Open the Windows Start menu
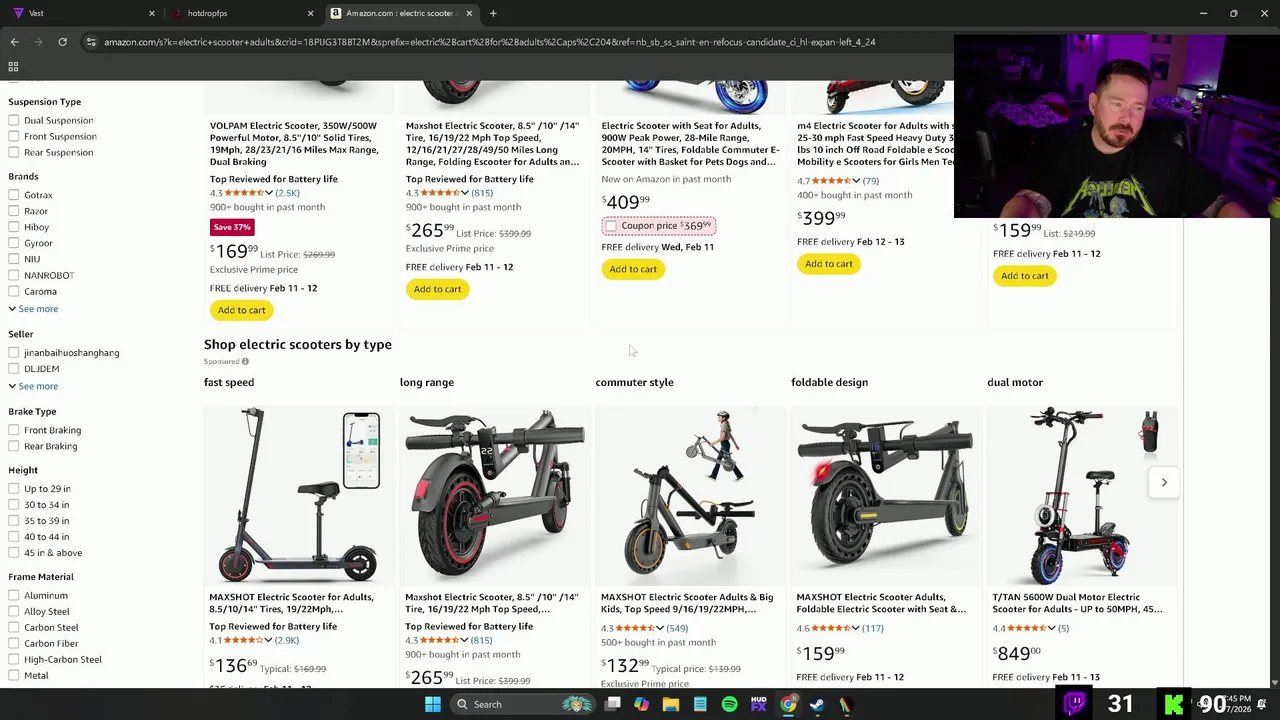Viewport: 1280px width, 720px height. coord(432,704)
